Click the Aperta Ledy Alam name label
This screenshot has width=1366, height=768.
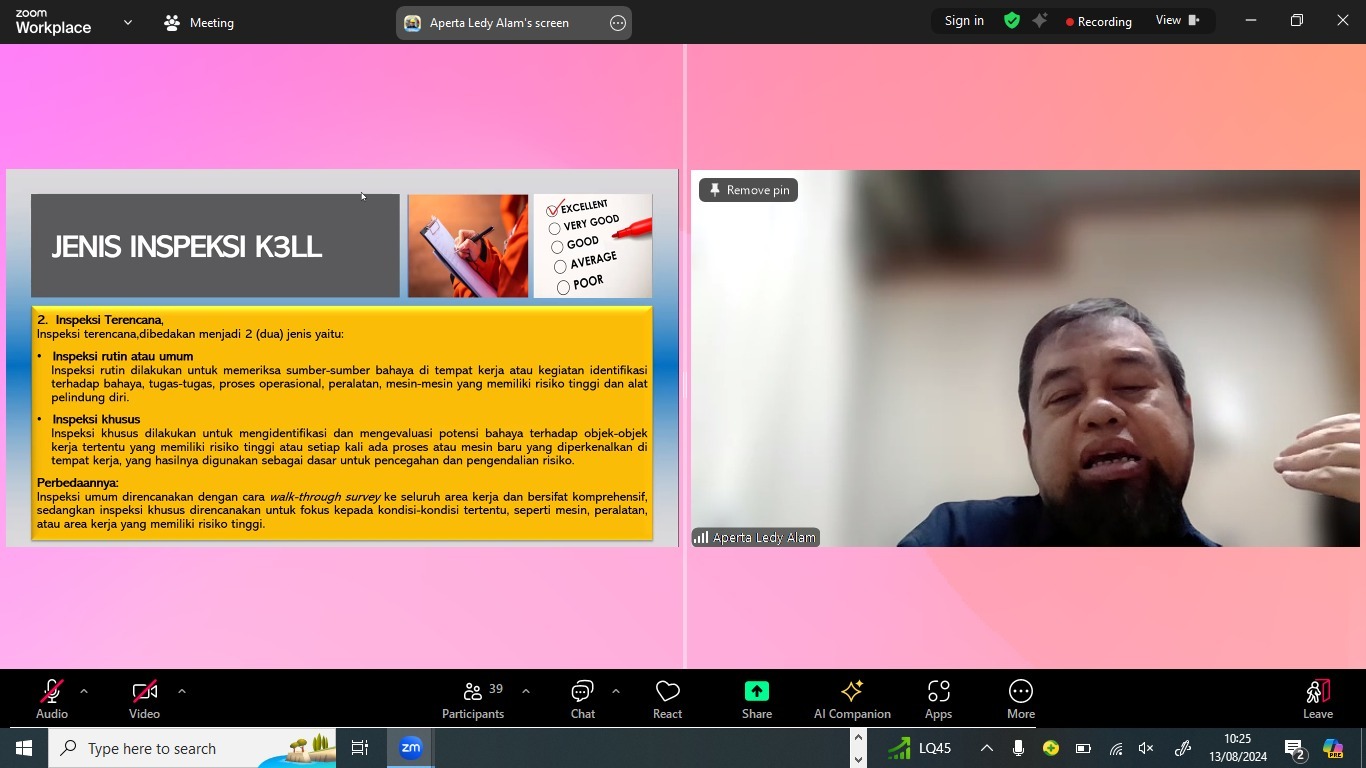point(764,538)
